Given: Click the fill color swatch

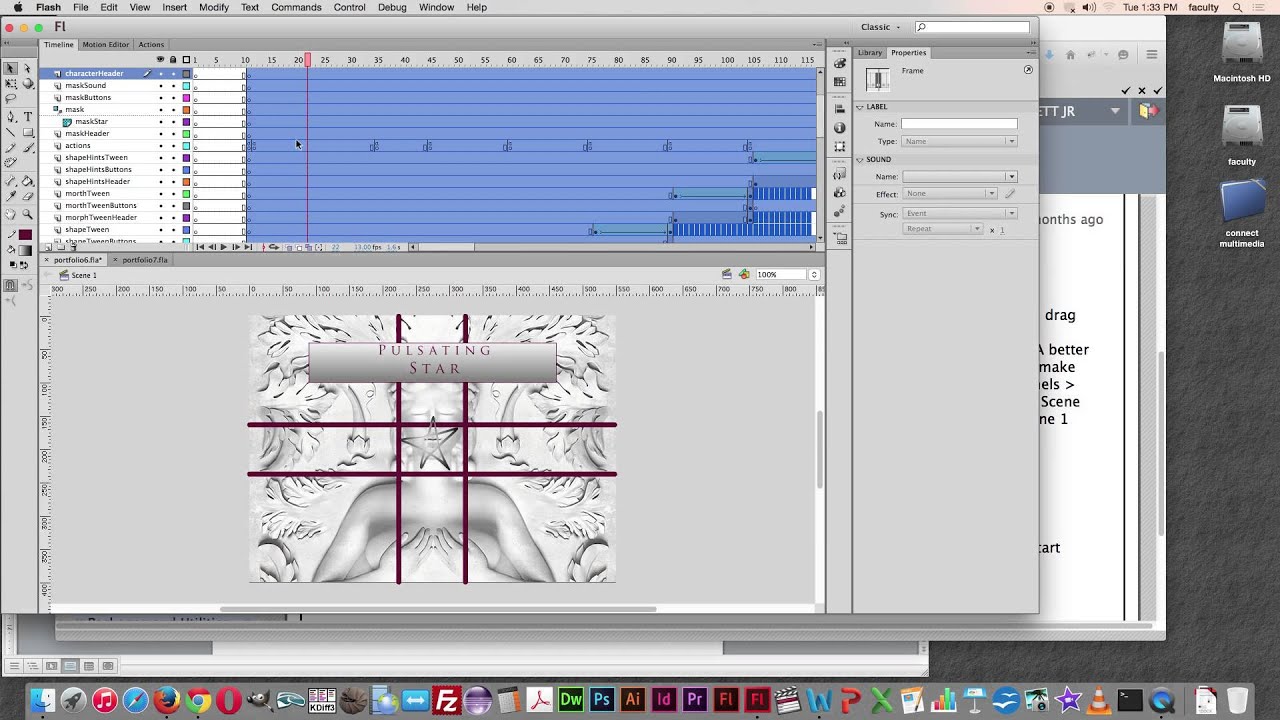Looking at the screenshot, I should click(26, 249).
